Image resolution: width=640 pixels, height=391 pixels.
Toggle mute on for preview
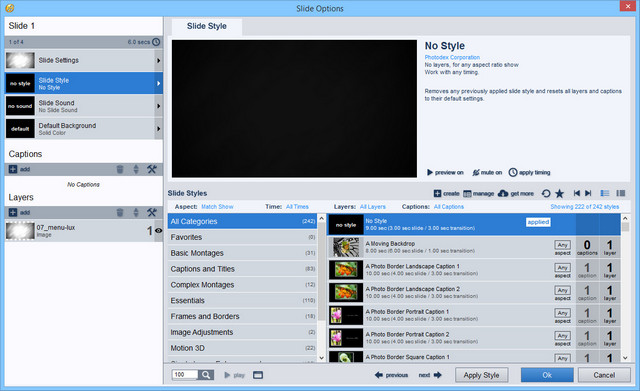pos(487,173)
